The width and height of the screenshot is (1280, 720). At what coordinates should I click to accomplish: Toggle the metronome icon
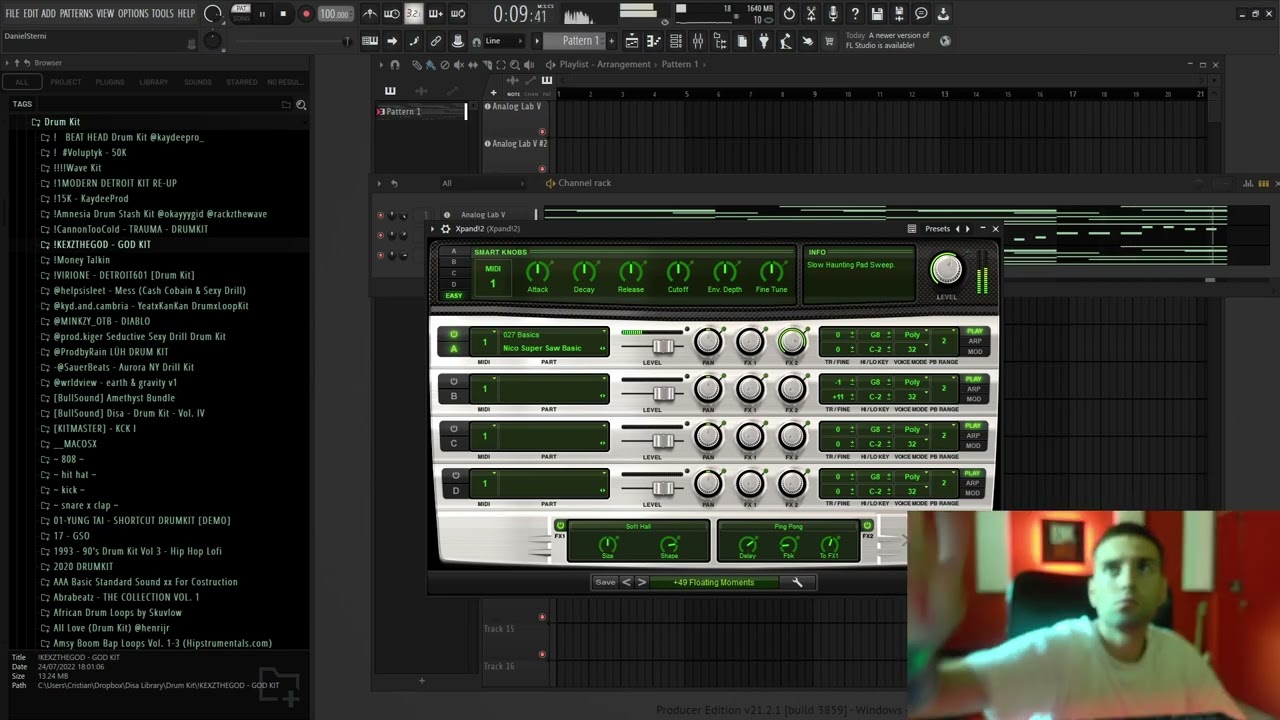tap(370, 14)
